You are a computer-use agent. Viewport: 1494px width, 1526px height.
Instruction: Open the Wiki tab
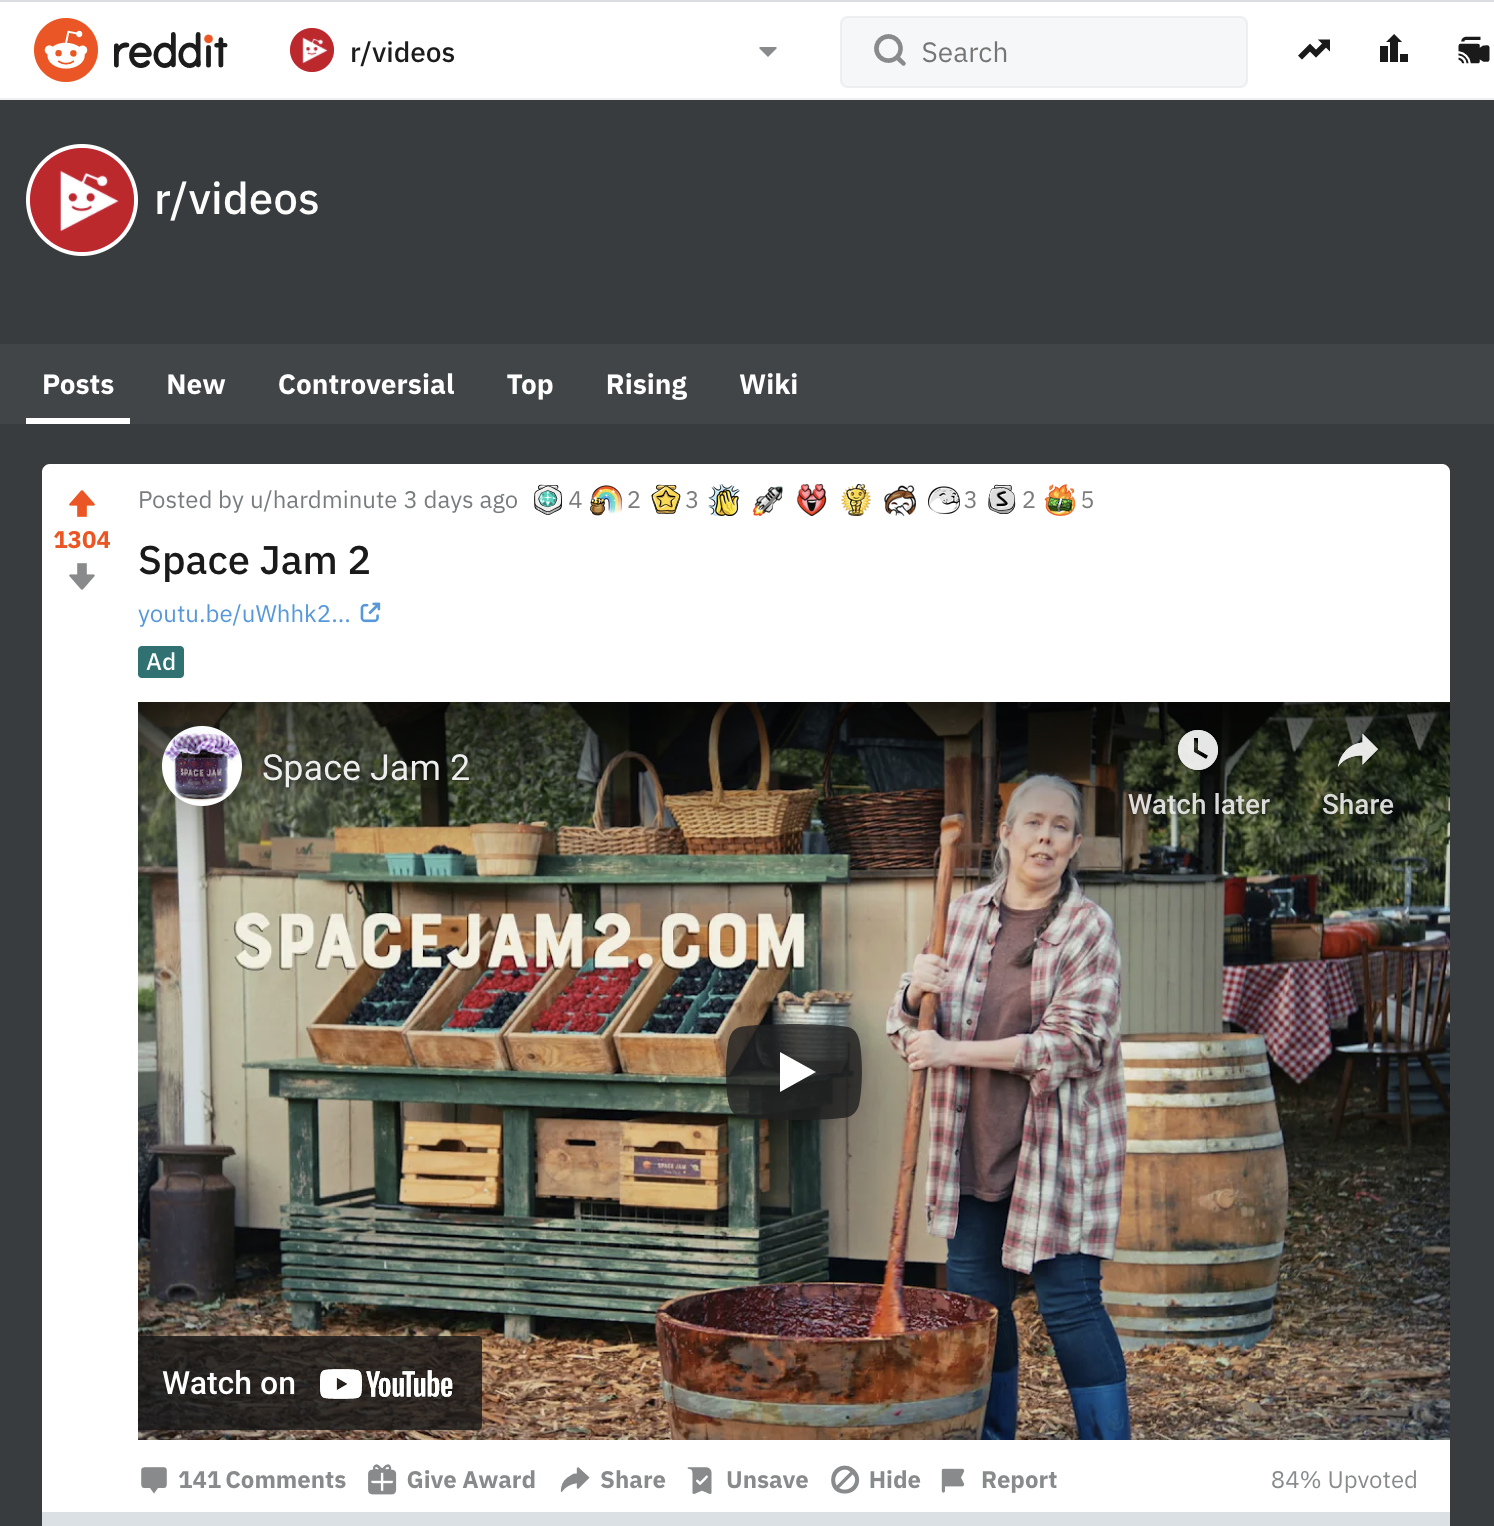768,385
